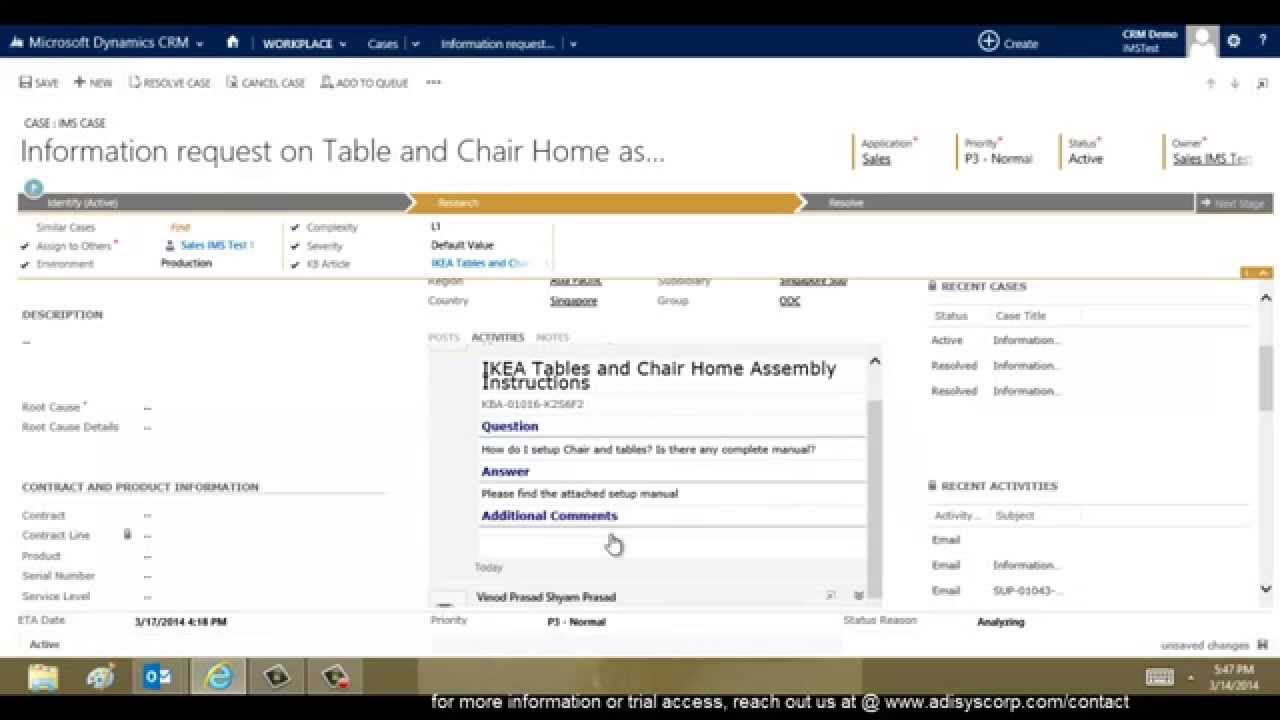Screen dimensions: 1280x720
Task: Switch to the POSTS tab
Action: click(x=444, y=337)
